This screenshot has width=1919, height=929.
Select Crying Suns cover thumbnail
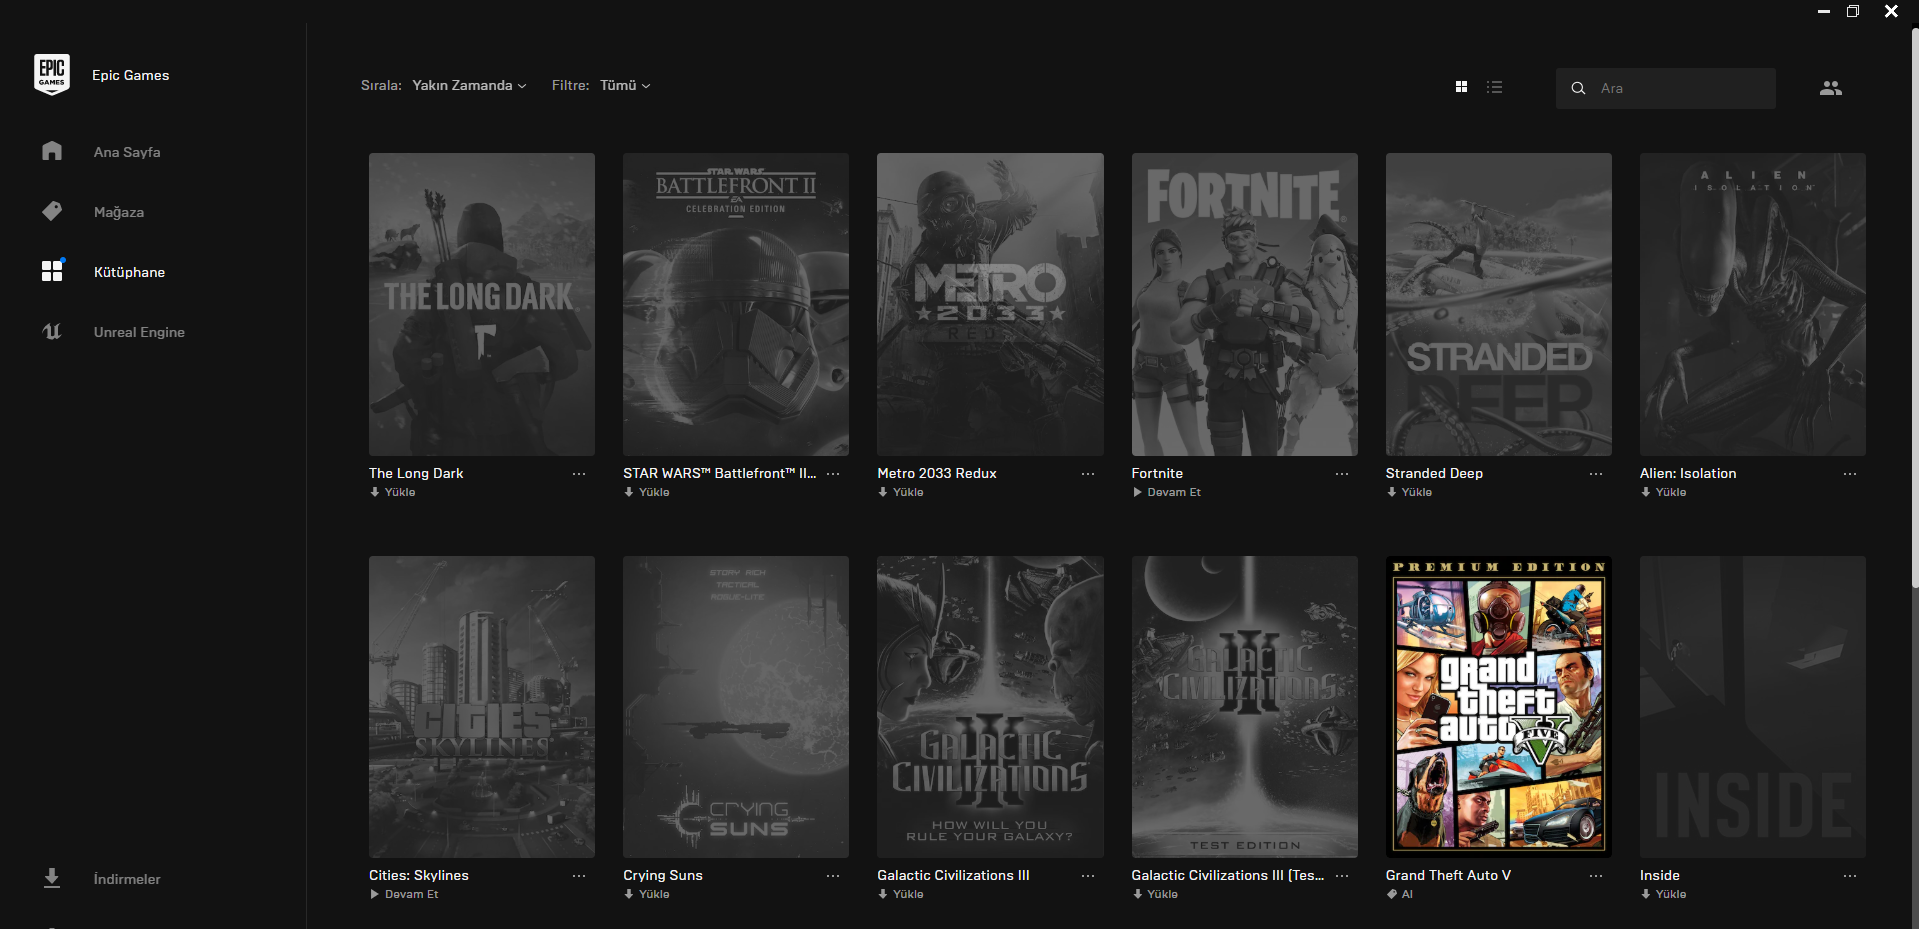[736, 707]
